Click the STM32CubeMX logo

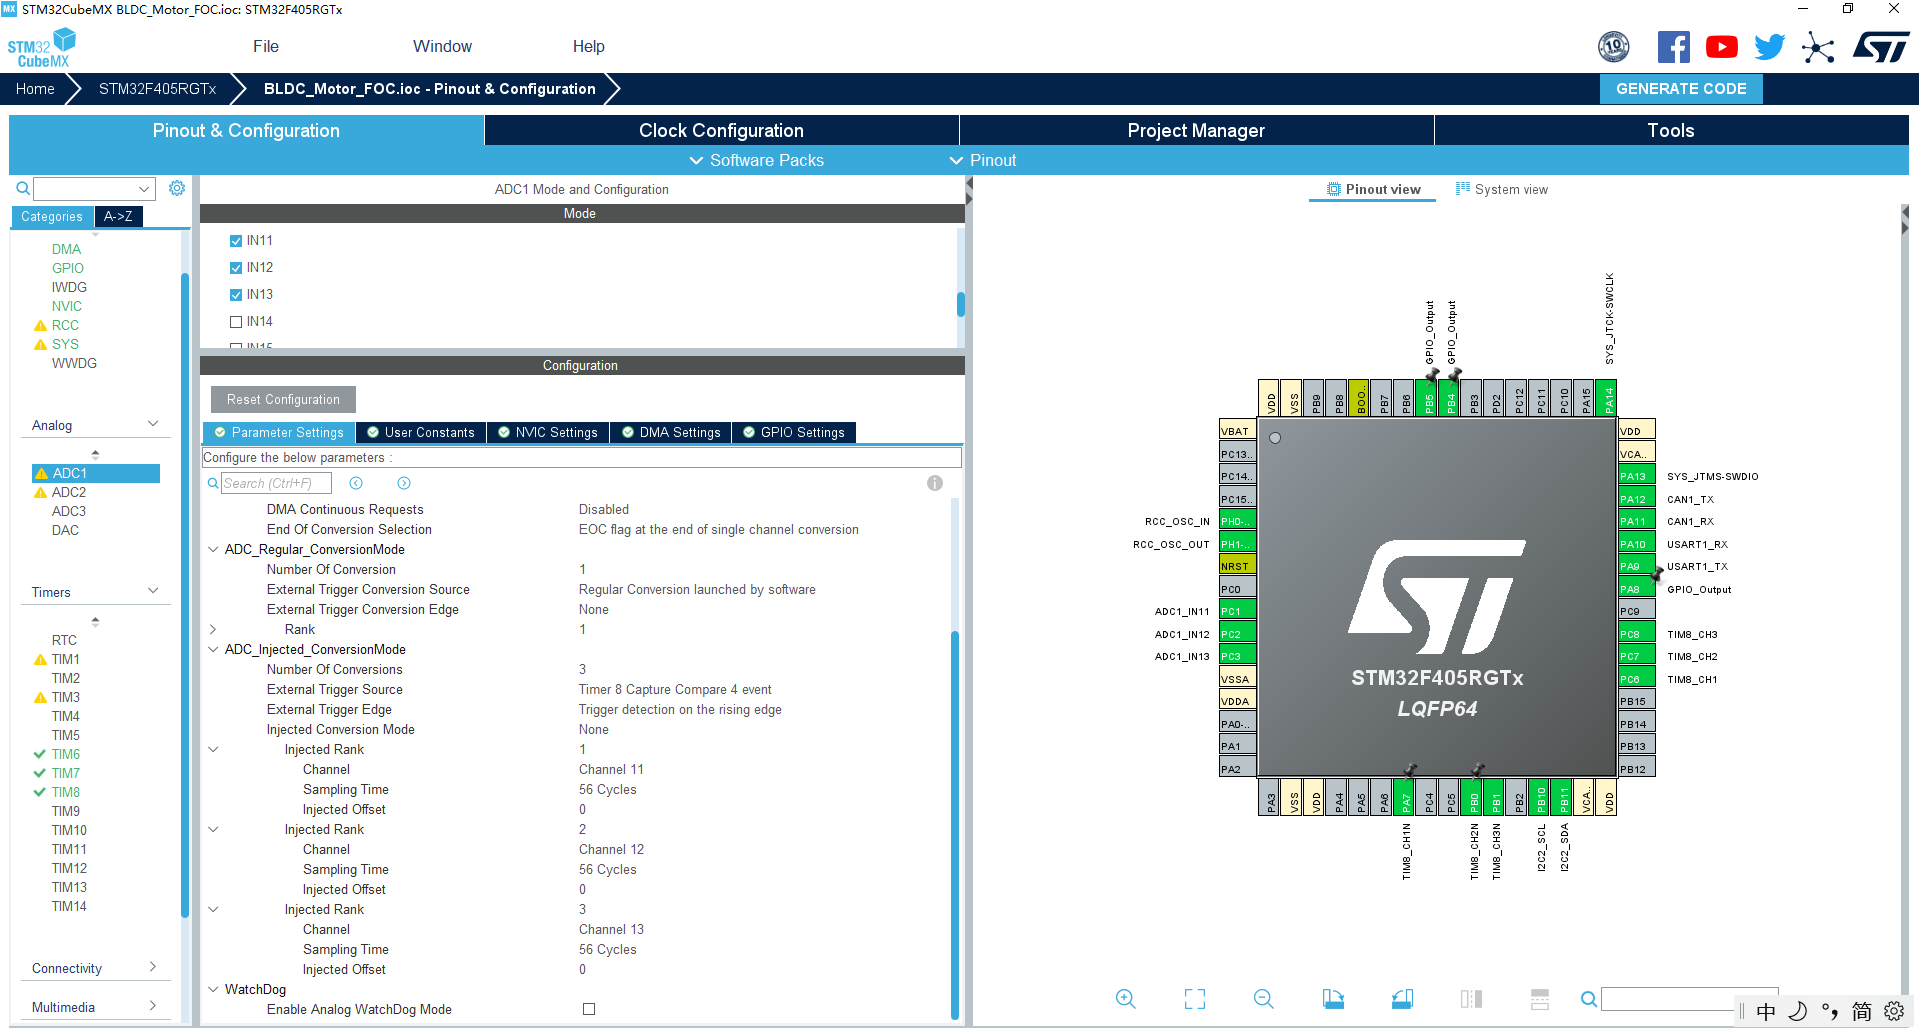42,47
